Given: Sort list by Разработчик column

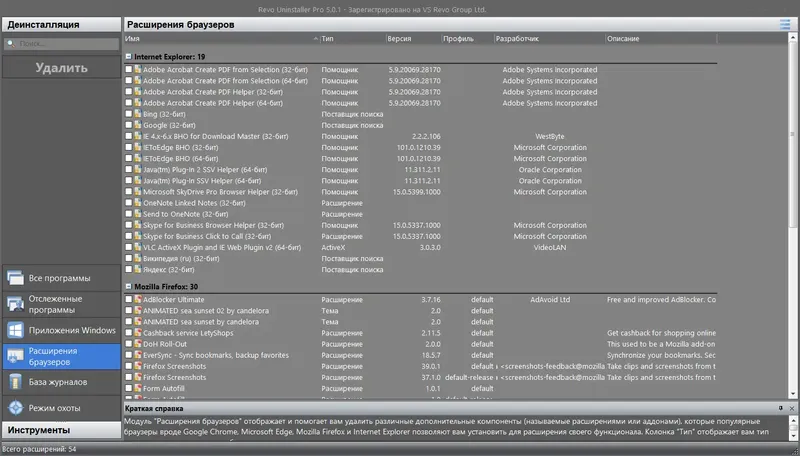Looking at the screenshot, I should (x=549, y=39).
